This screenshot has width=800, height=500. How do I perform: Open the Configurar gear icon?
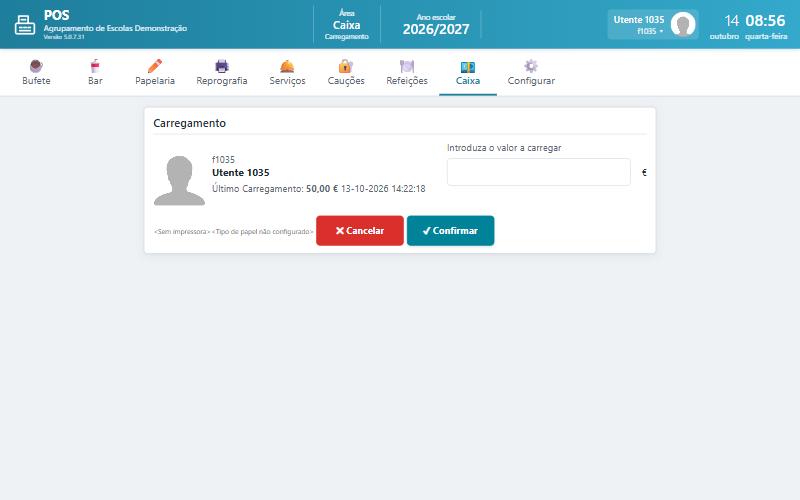click(x=531, y=66)
